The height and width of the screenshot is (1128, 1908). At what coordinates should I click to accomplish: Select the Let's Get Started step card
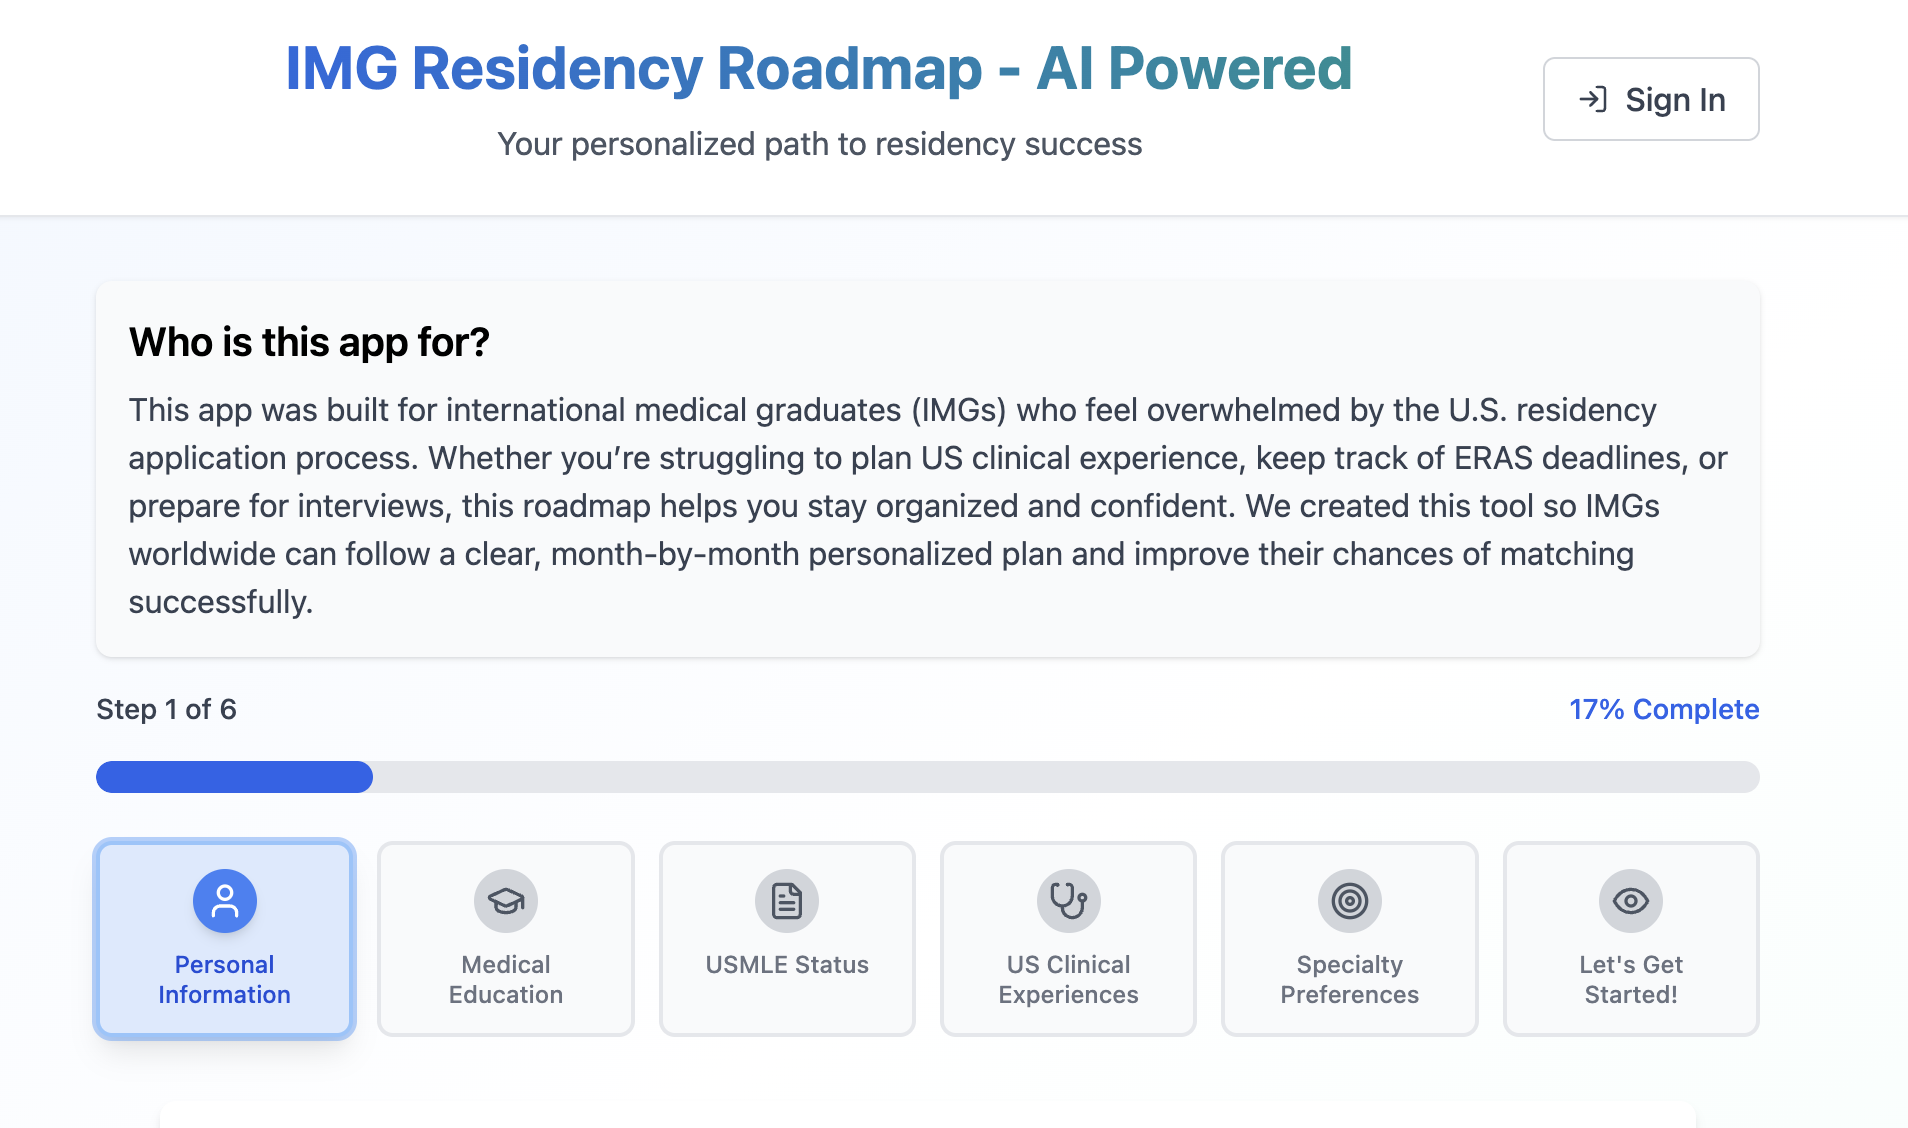click(x=1631, y=938)
